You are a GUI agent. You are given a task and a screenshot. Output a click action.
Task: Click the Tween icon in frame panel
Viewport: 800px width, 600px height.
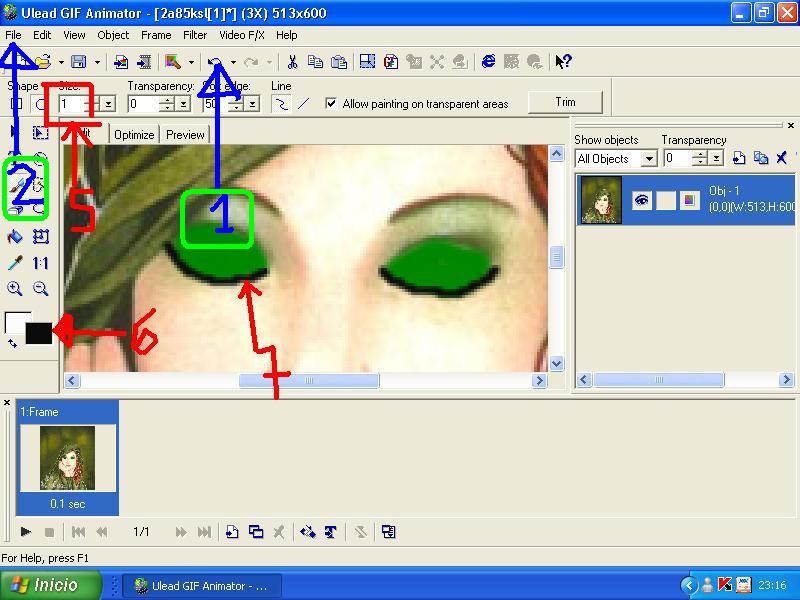tap(308, 532)
